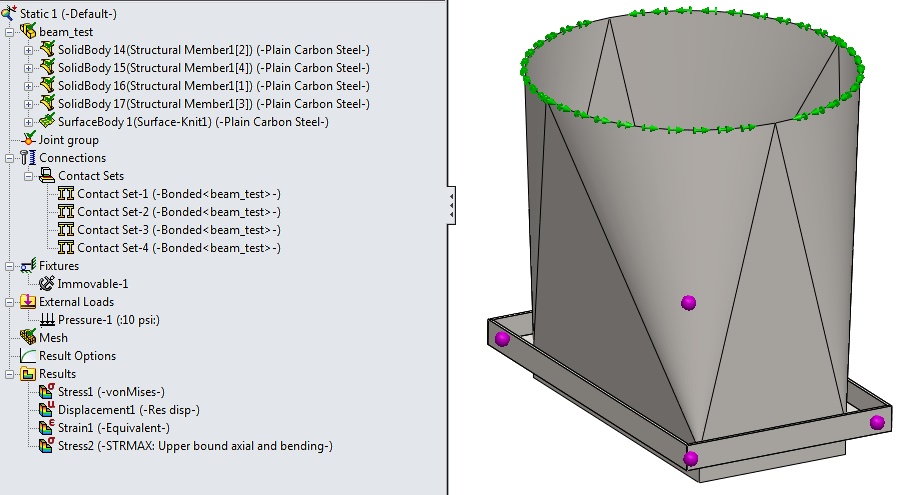Open Stress2 STRMAX axial and bending label
Screen dimensions: 907x495
pos(195,446)
